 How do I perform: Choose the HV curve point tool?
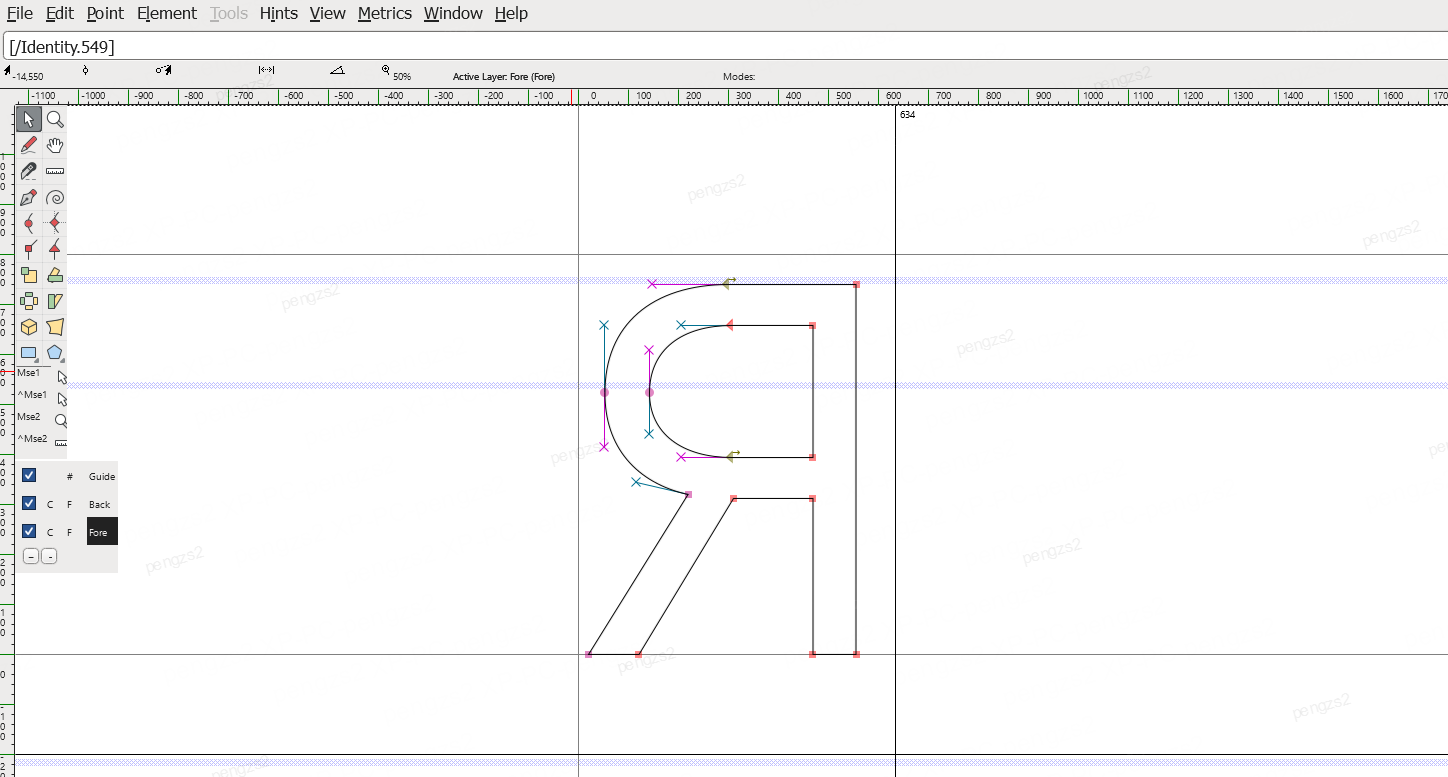55,223
